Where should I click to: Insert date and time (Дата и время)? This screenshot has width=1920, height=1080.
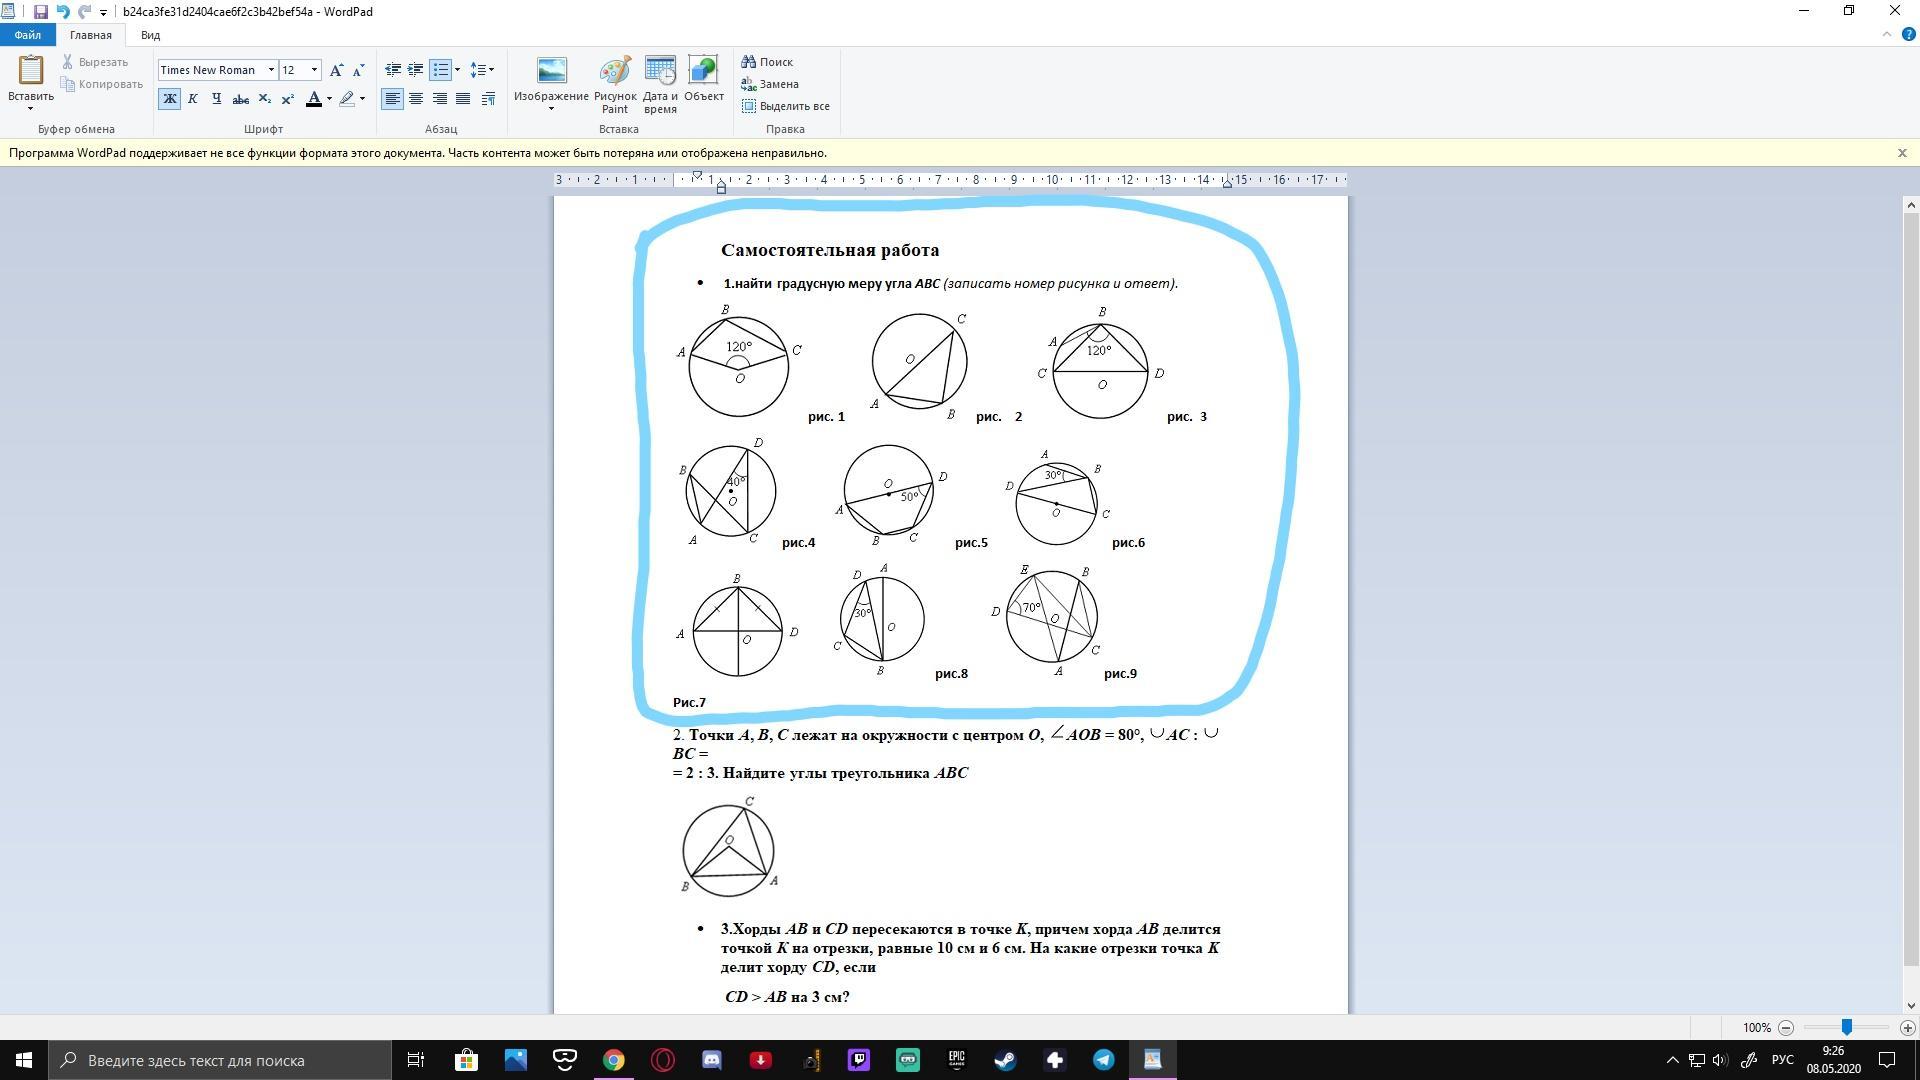pyautogui.click(x=660, y=84)
